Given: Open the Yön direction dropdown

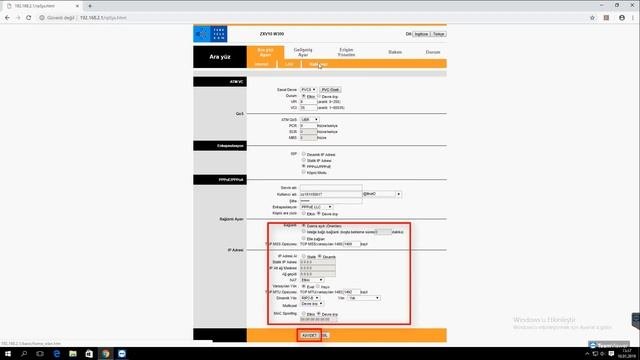Looking at the screenshot, I should [364, 298].
